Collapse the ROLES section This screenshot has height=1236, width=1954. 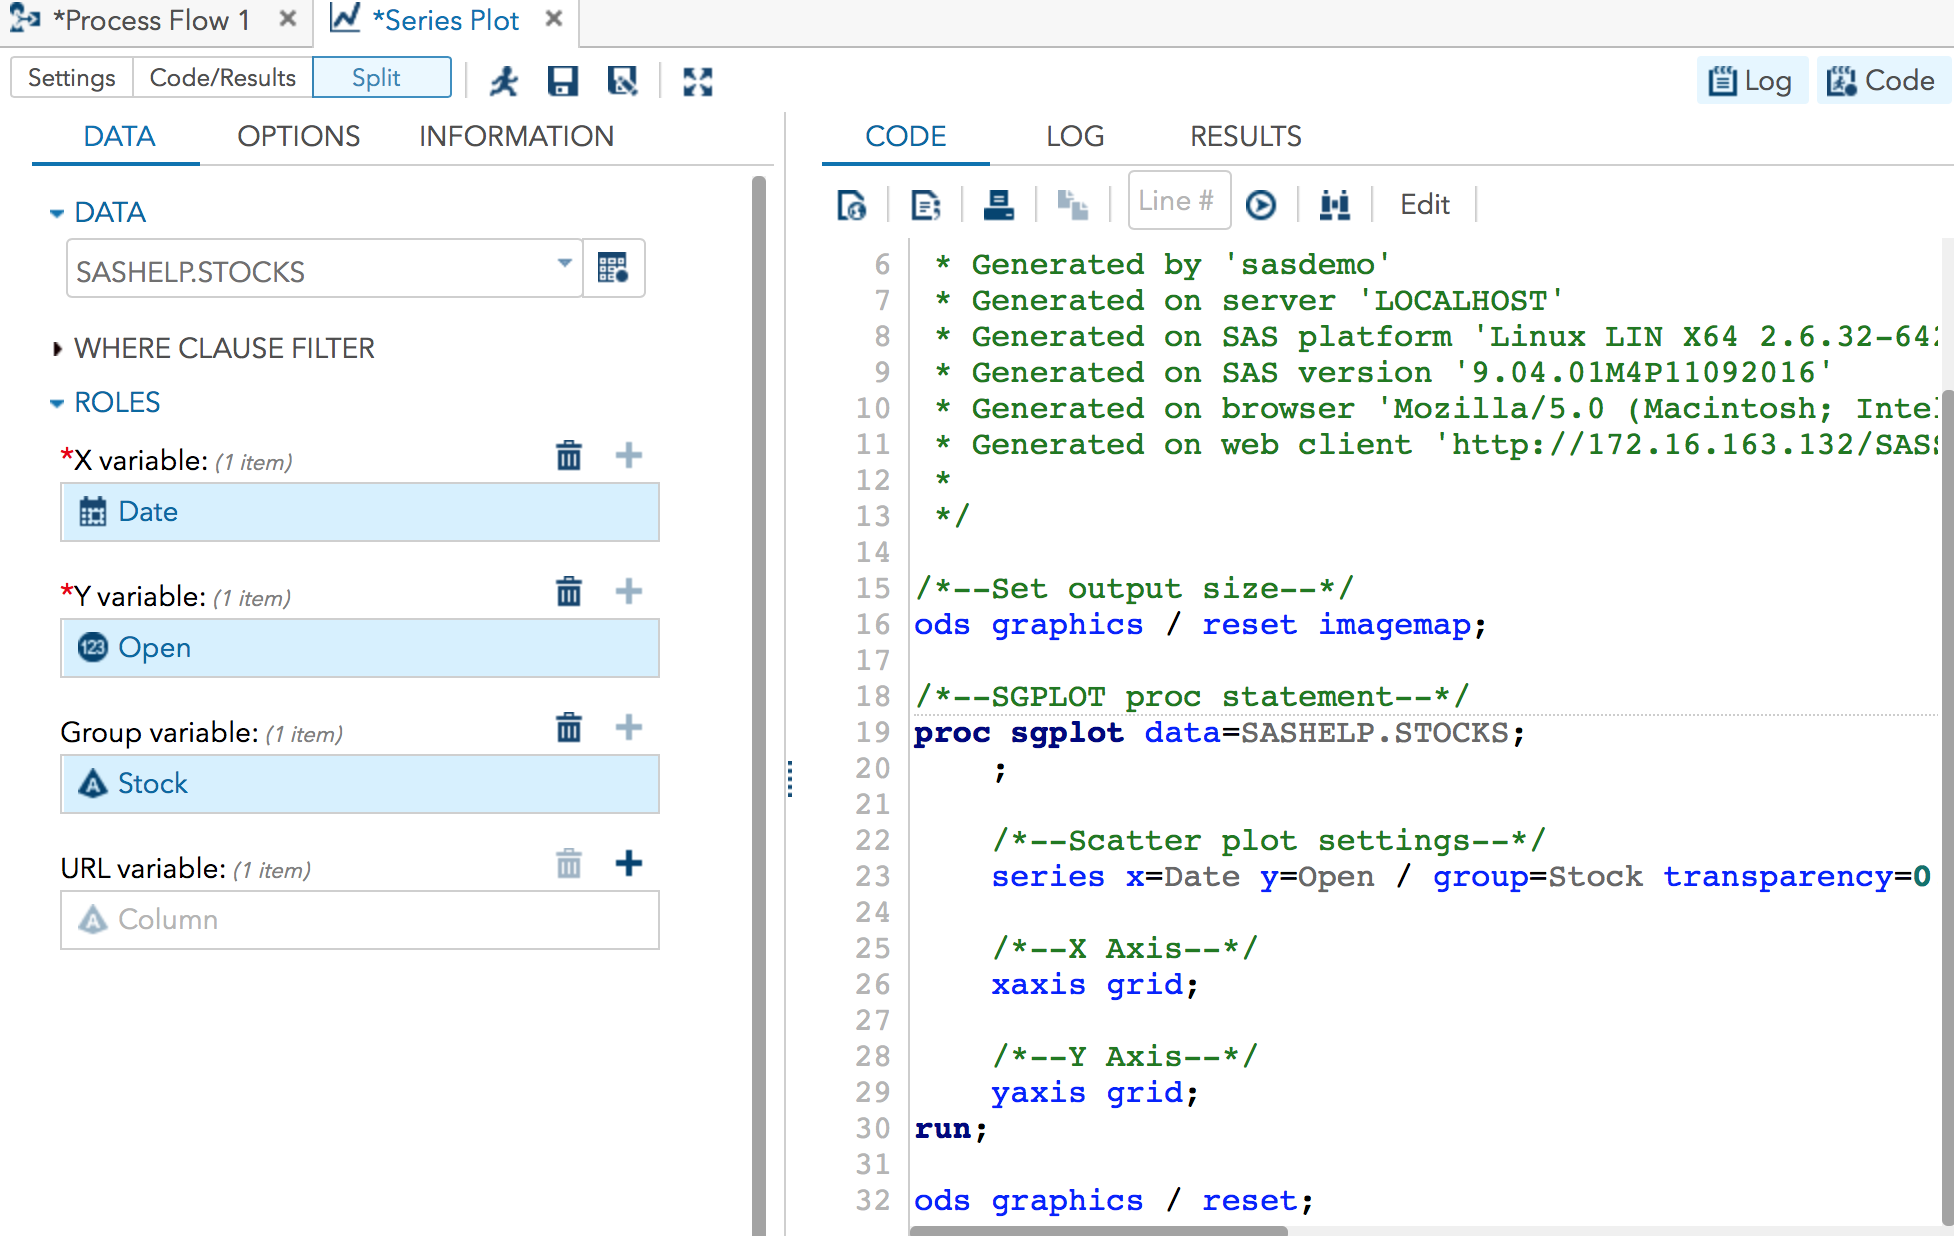[x=57, y=402]
